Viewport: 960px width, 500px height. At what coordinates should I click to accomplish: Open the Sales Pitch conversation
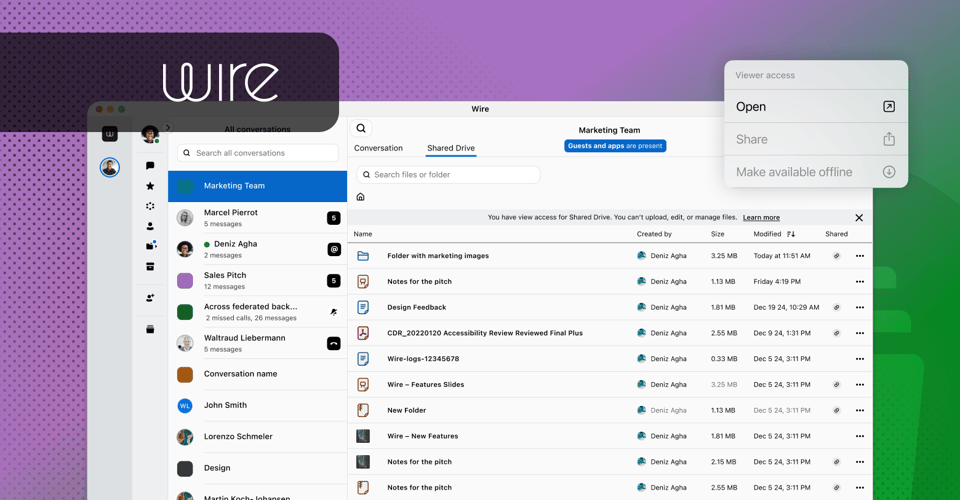coord(258,280)
